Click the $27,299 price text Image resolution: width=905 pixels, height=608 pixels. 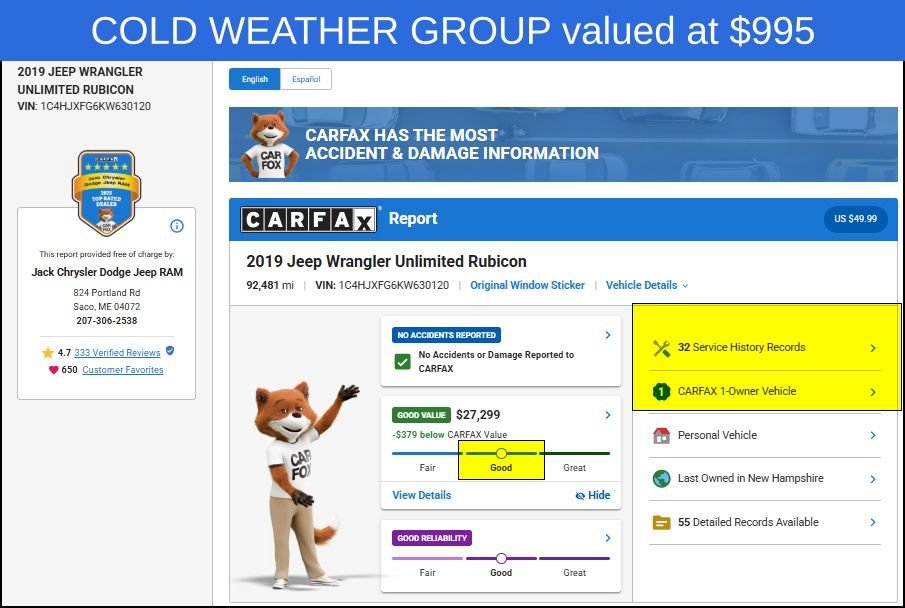pyautogui.click(x=478, y=415)
